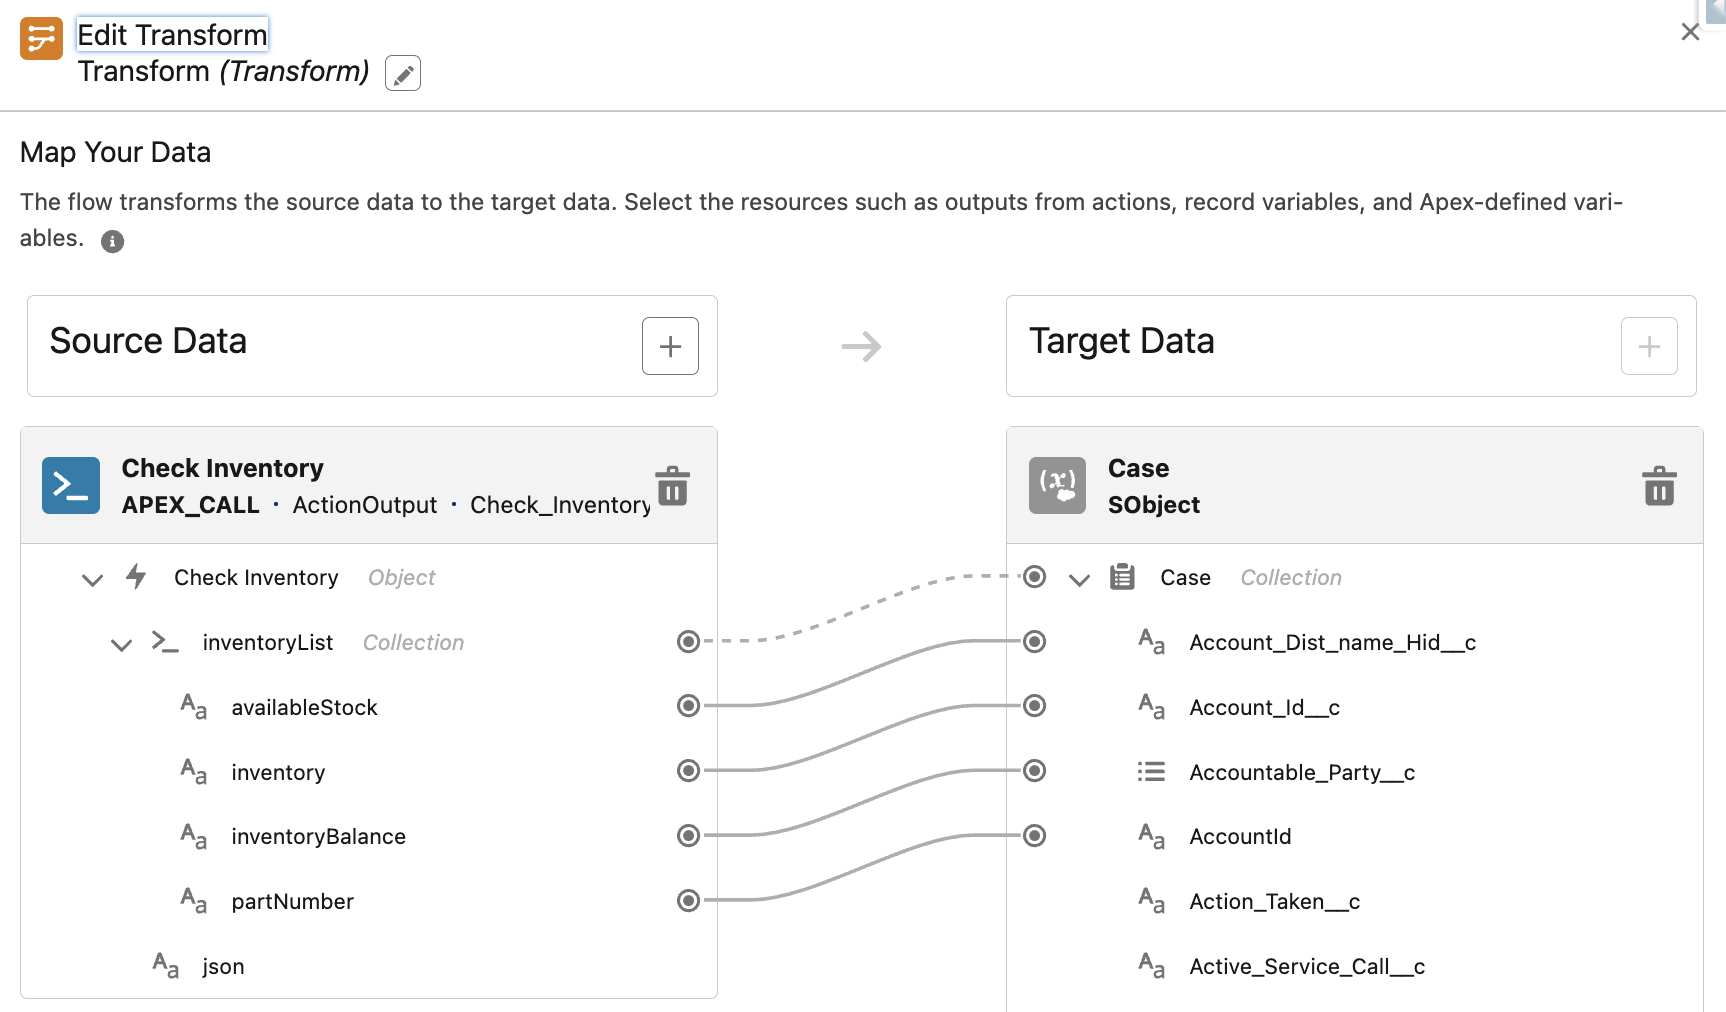Screen dimensions: 1726x1012
Task: Delete the Case target data
Action: (1658, 486)
